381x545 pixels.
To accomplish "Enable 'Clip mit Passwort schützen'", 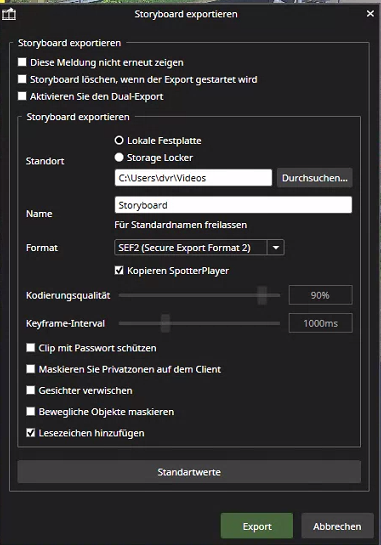I will click(31, 348).
